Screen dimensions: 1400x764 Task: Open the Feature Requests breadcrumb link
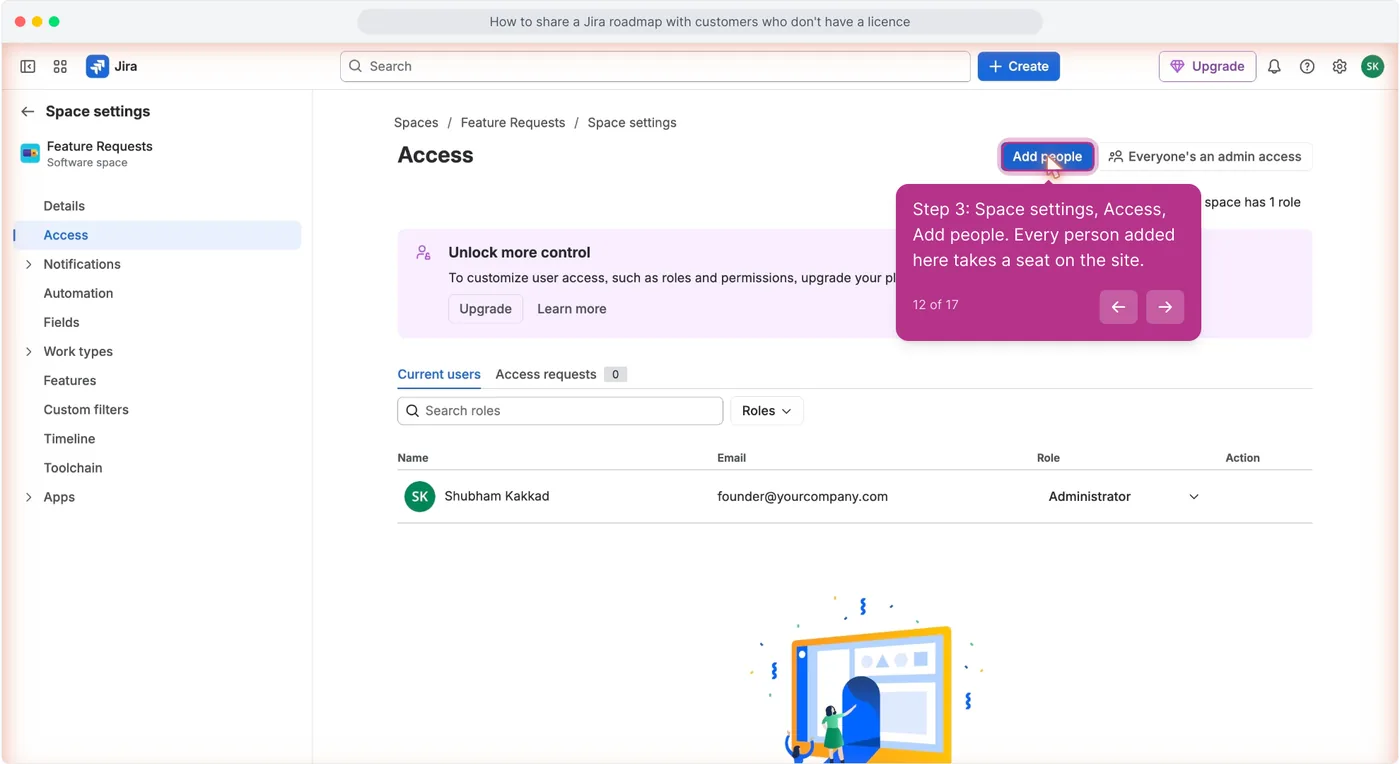(x=513, y=123)
